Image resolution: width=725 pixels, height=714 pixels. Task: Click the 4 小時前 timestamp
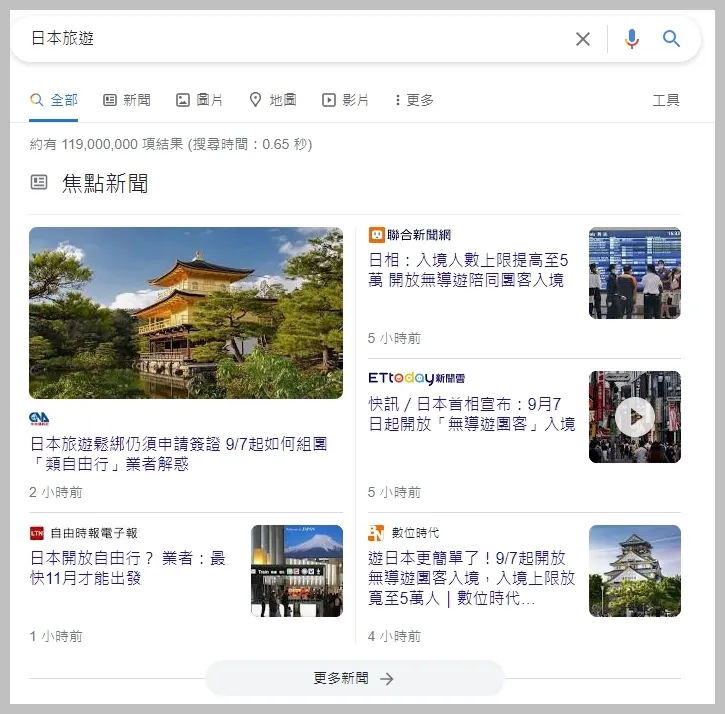point(394,636)
